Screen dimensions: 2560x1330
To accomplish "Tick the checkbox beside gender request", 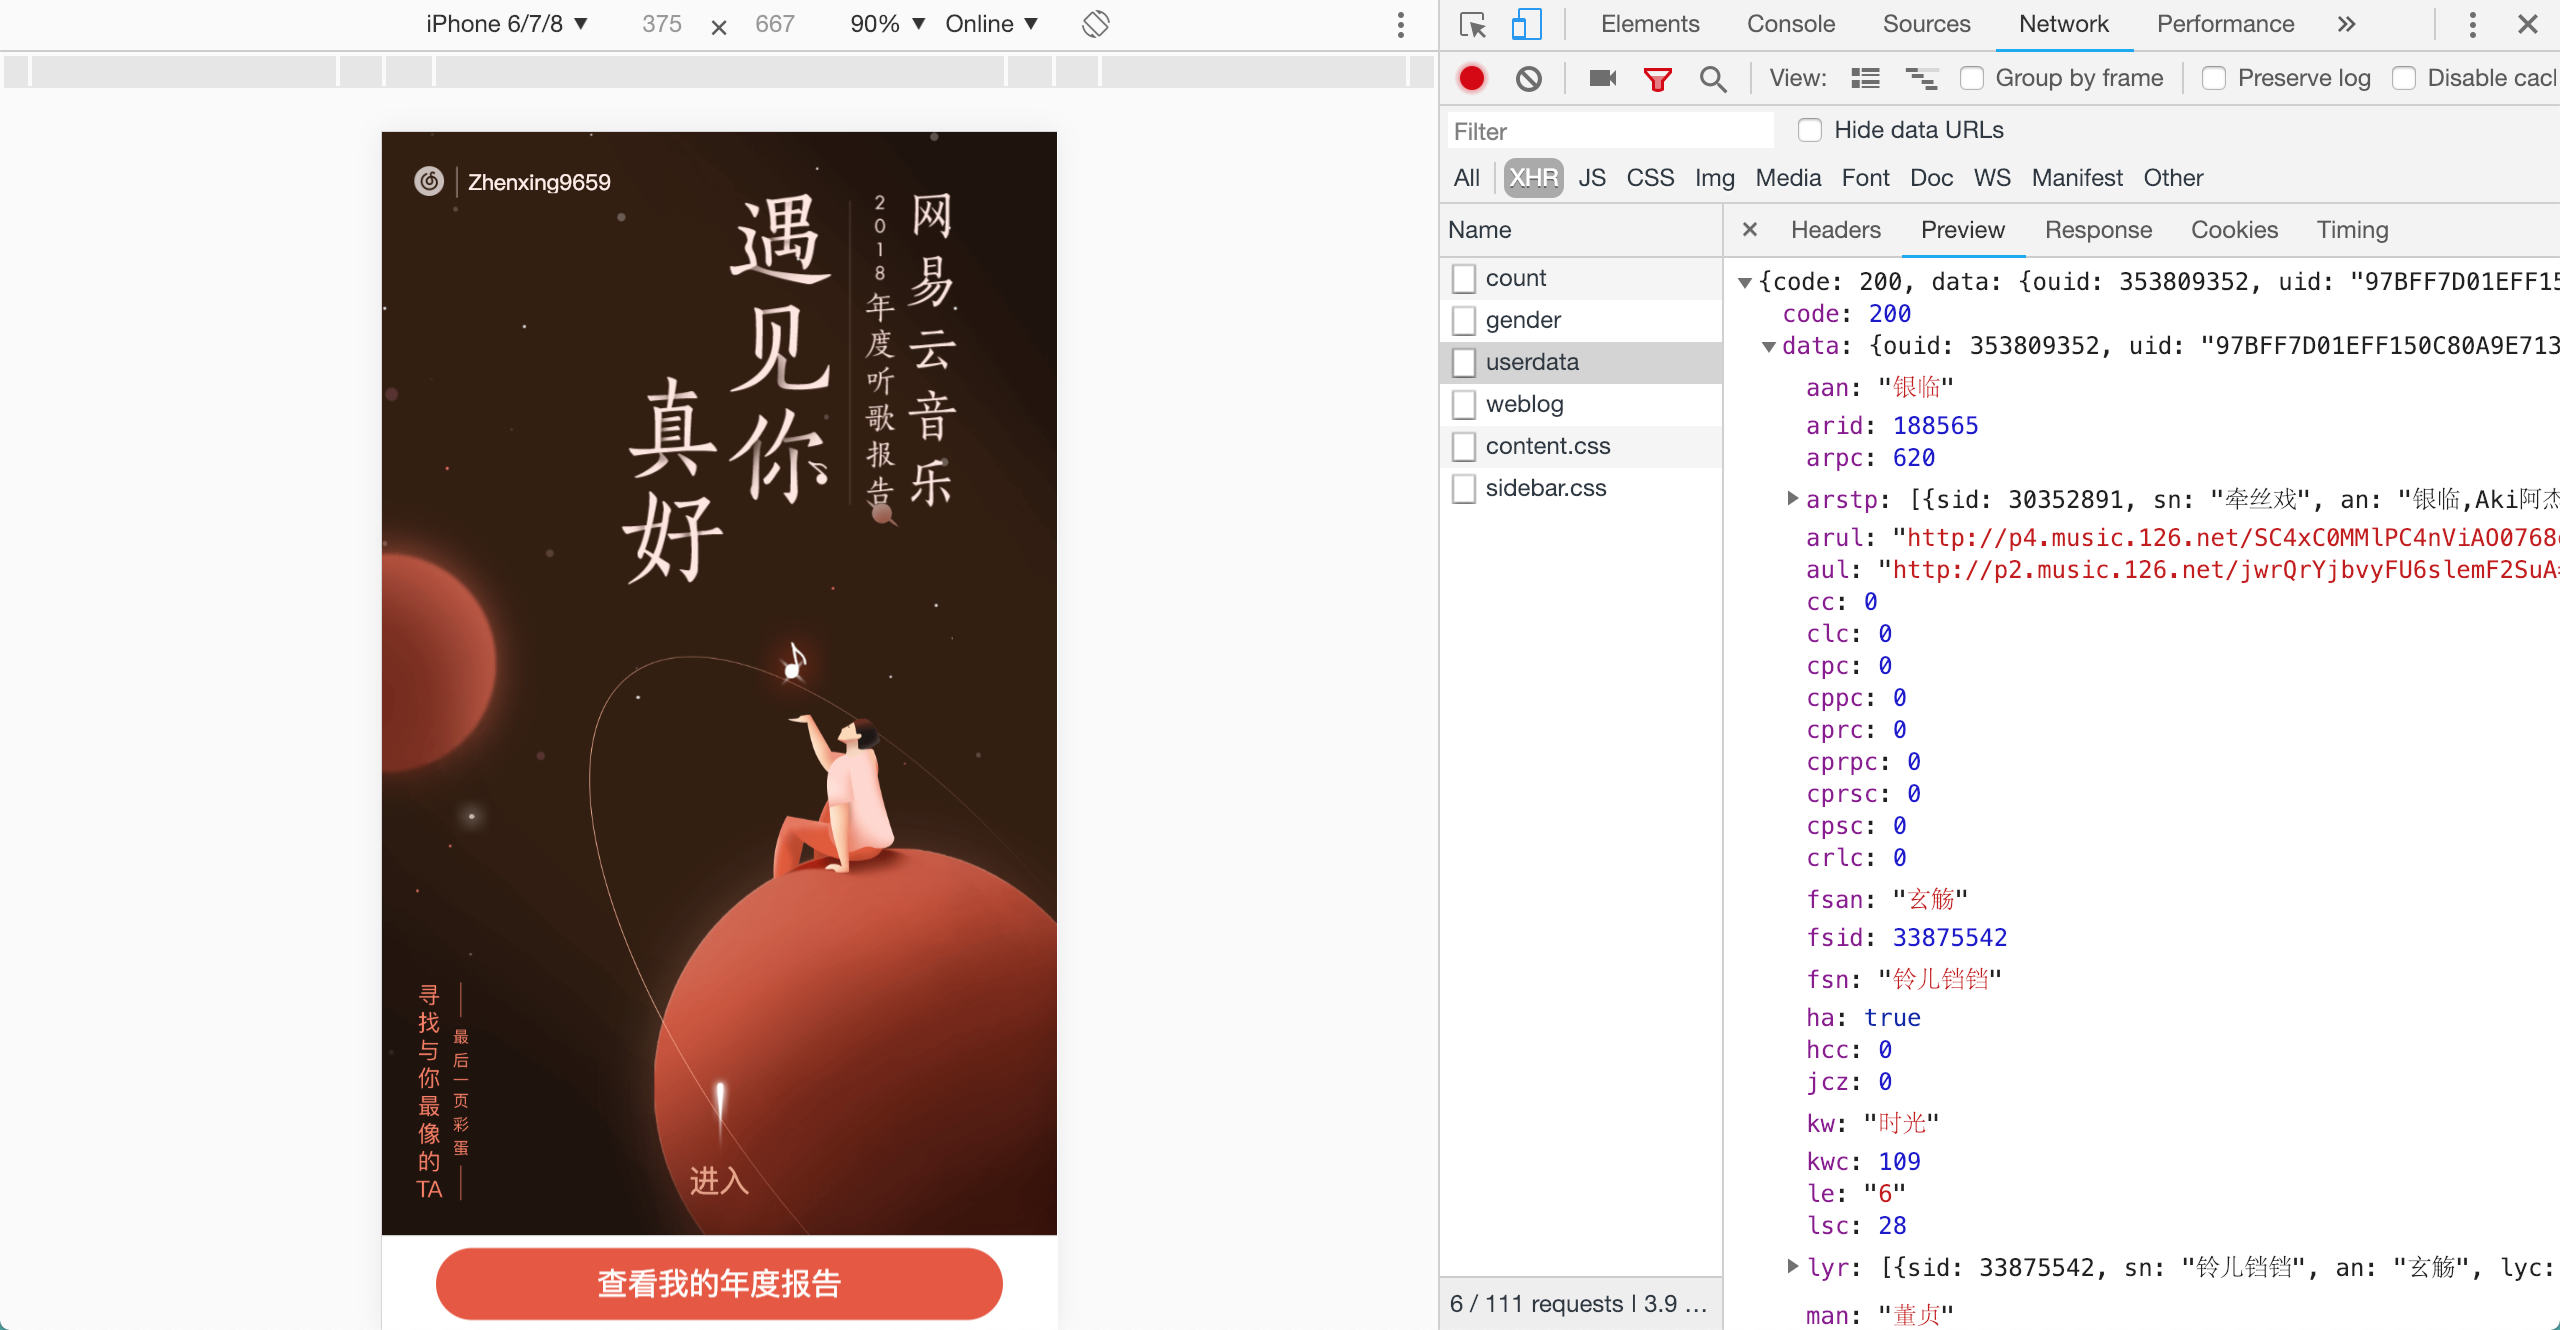I will pos(1464,320).
